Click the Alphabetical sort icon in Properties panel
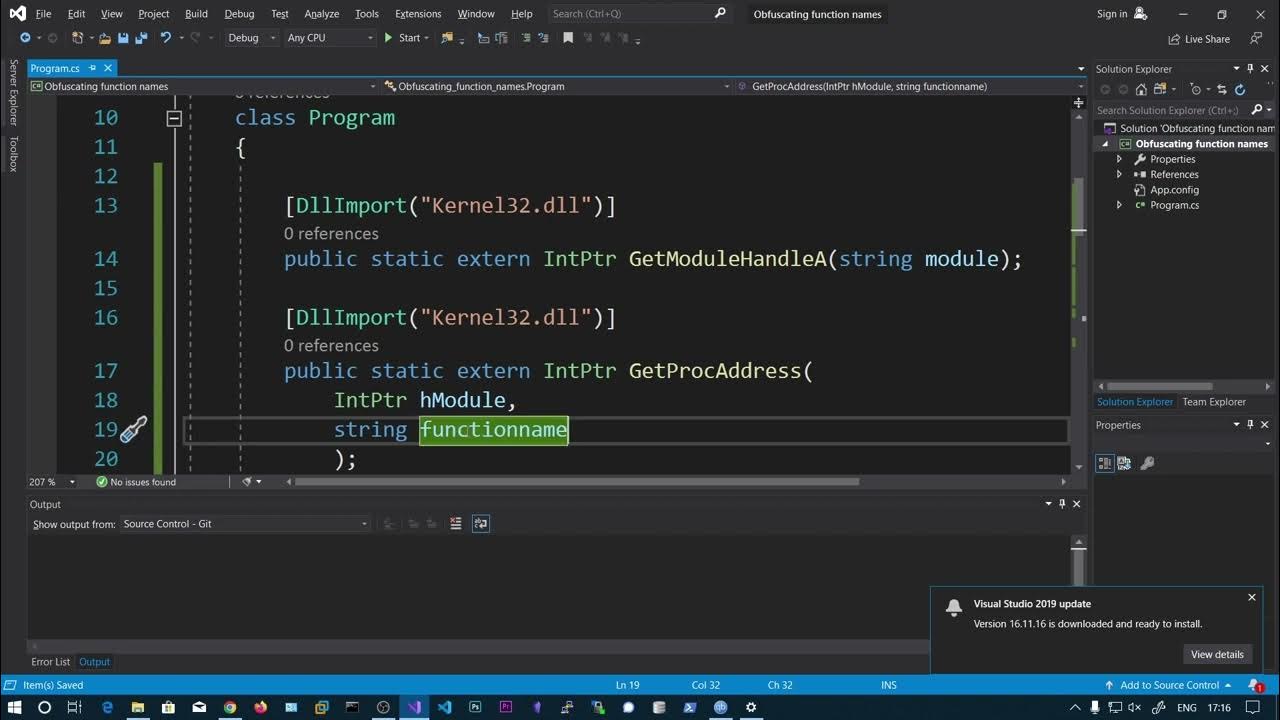1280x720 pixels. click(1124, 463)
